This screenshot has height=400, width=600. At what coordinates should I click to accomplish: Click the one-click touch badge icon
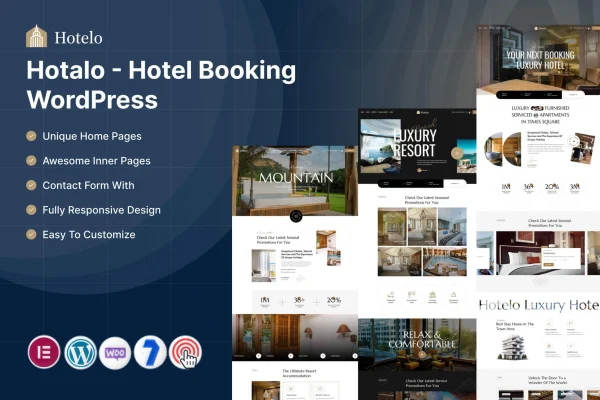186,352
